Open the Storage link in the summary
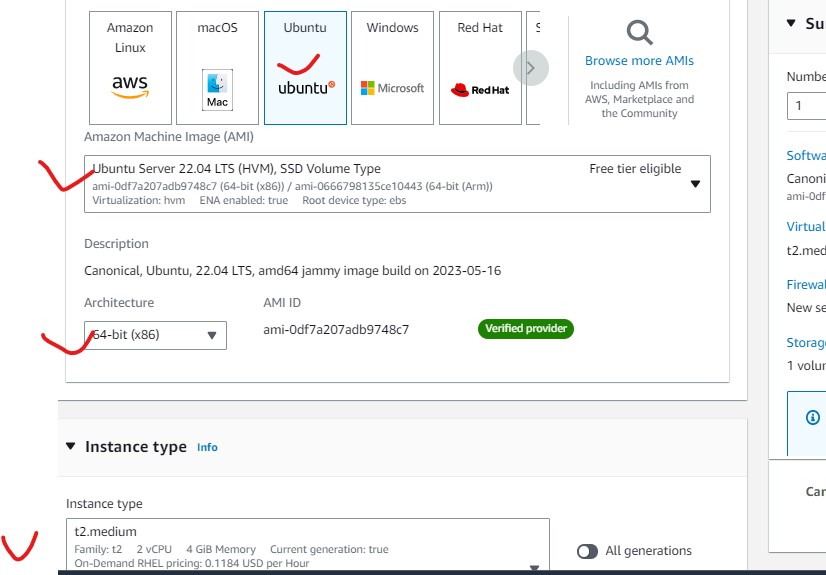 click(x=806, y=343)
